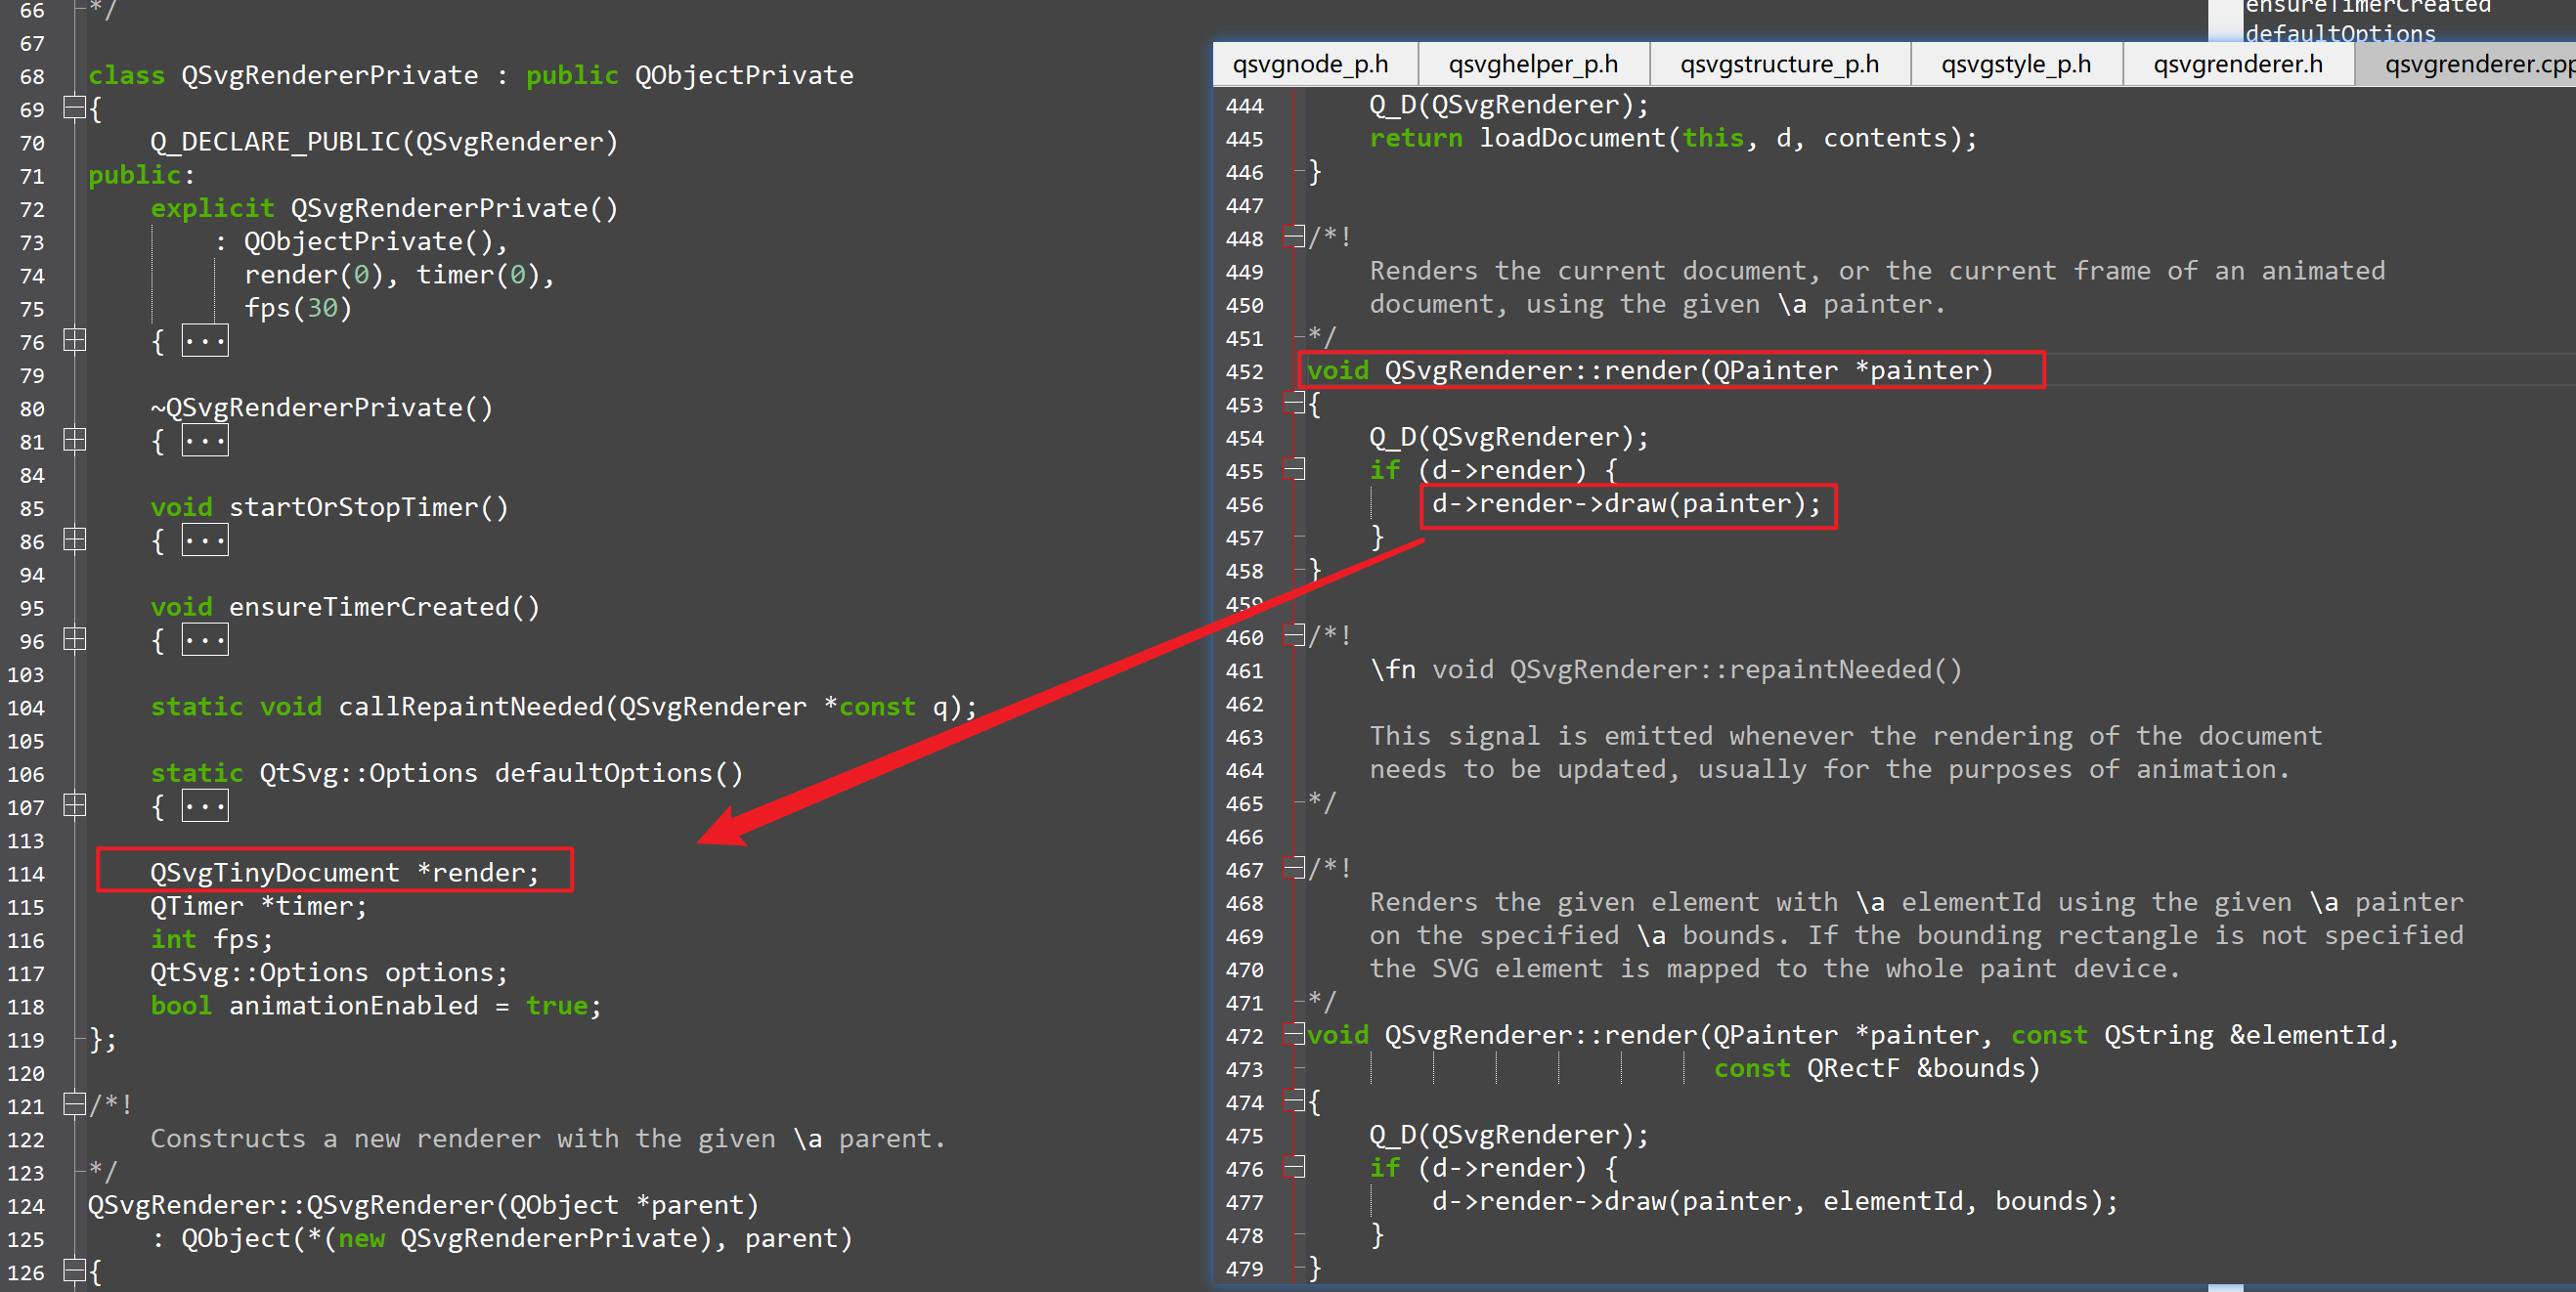Viewport: 2576px width, 1292px height.
Task: Collapse comment block starting at line 121
Action: (74, 1104)
